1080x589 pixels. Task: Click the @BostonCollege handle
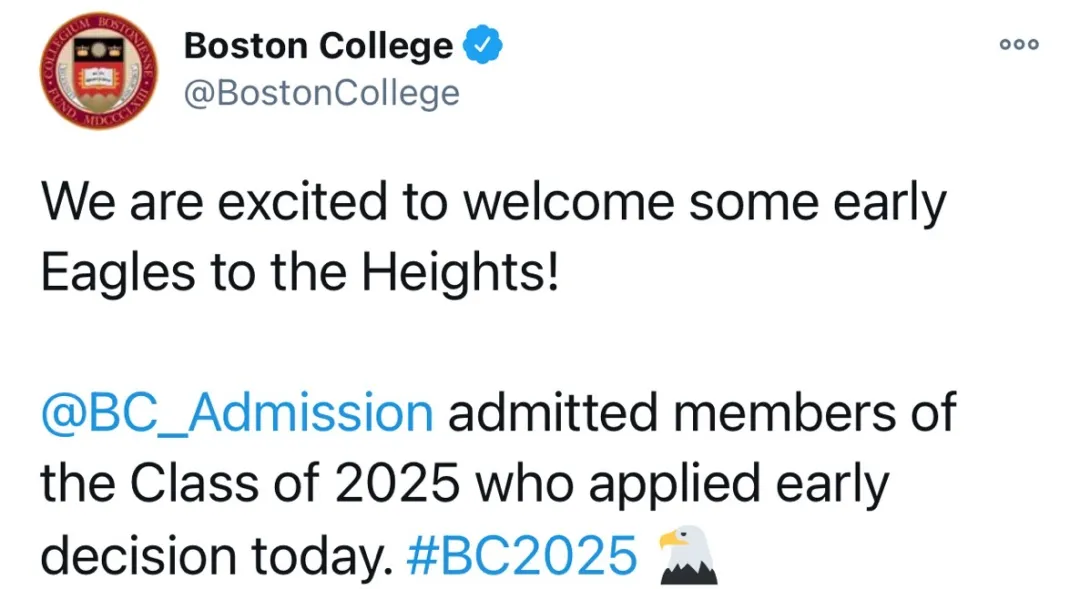(321, 93)
